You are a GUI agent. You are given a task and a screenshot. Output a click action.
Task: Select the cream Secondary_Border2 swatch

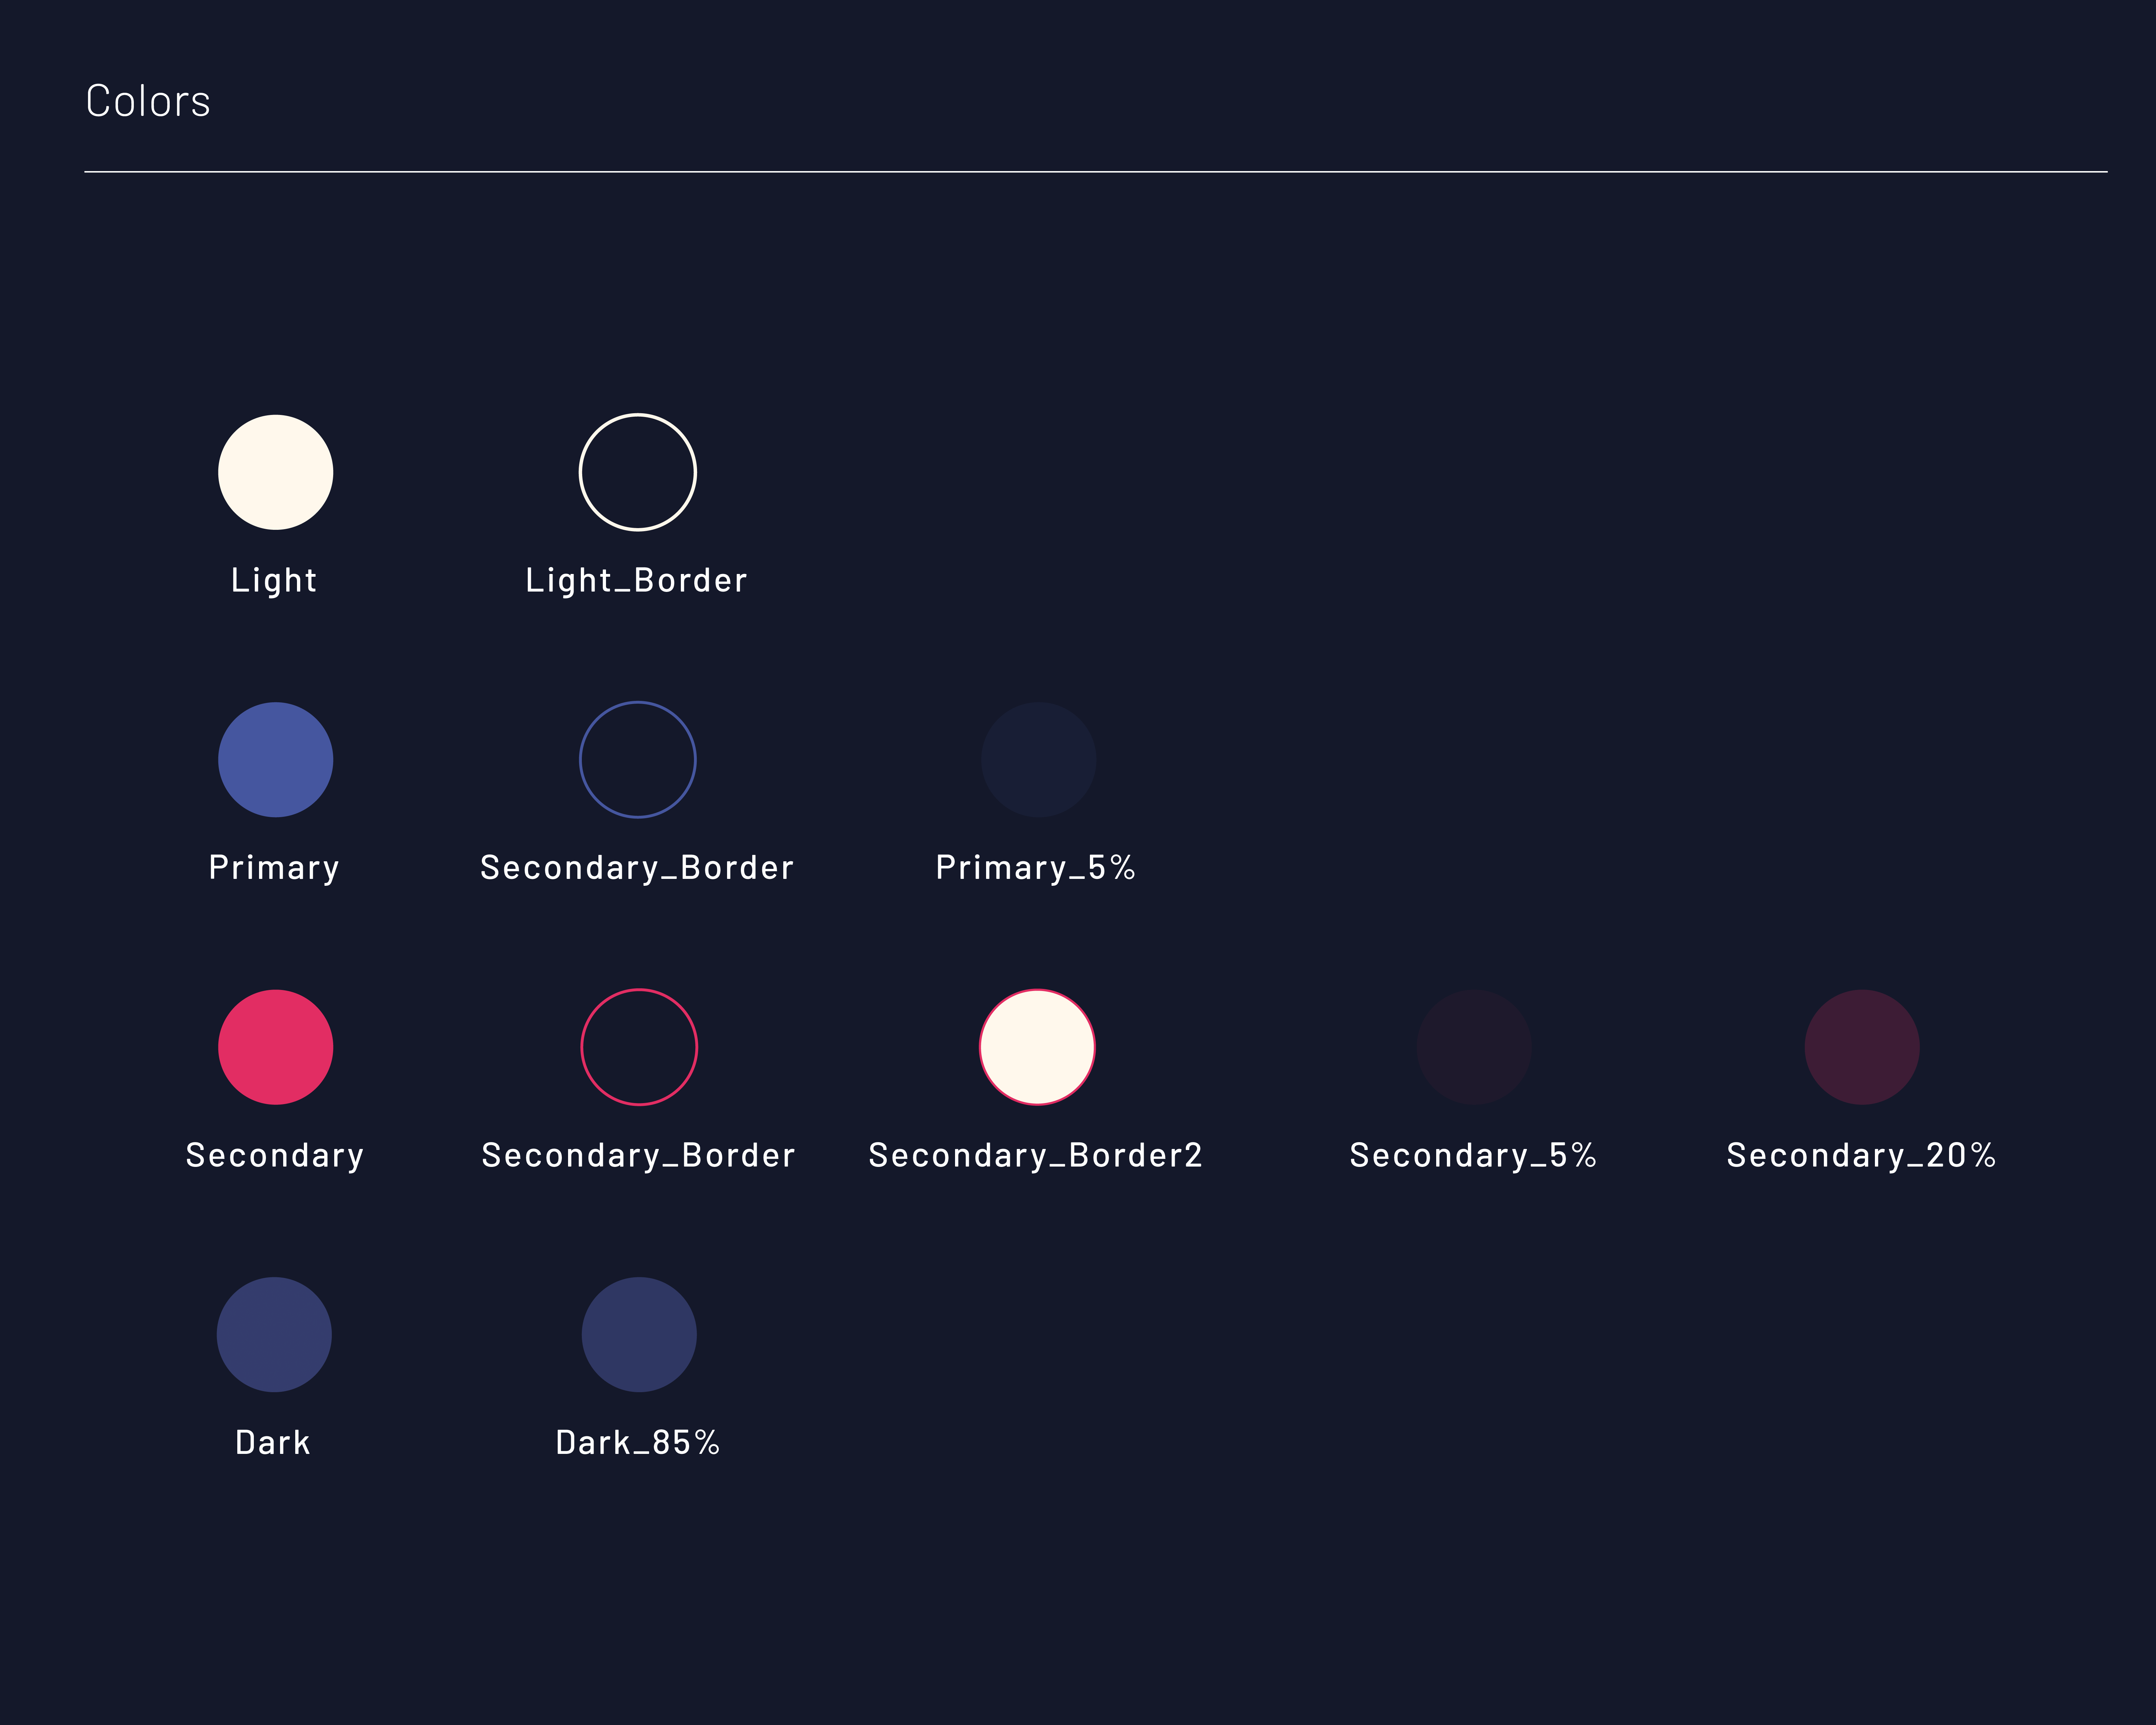pyautogui.click(x=1037, y=1047)
